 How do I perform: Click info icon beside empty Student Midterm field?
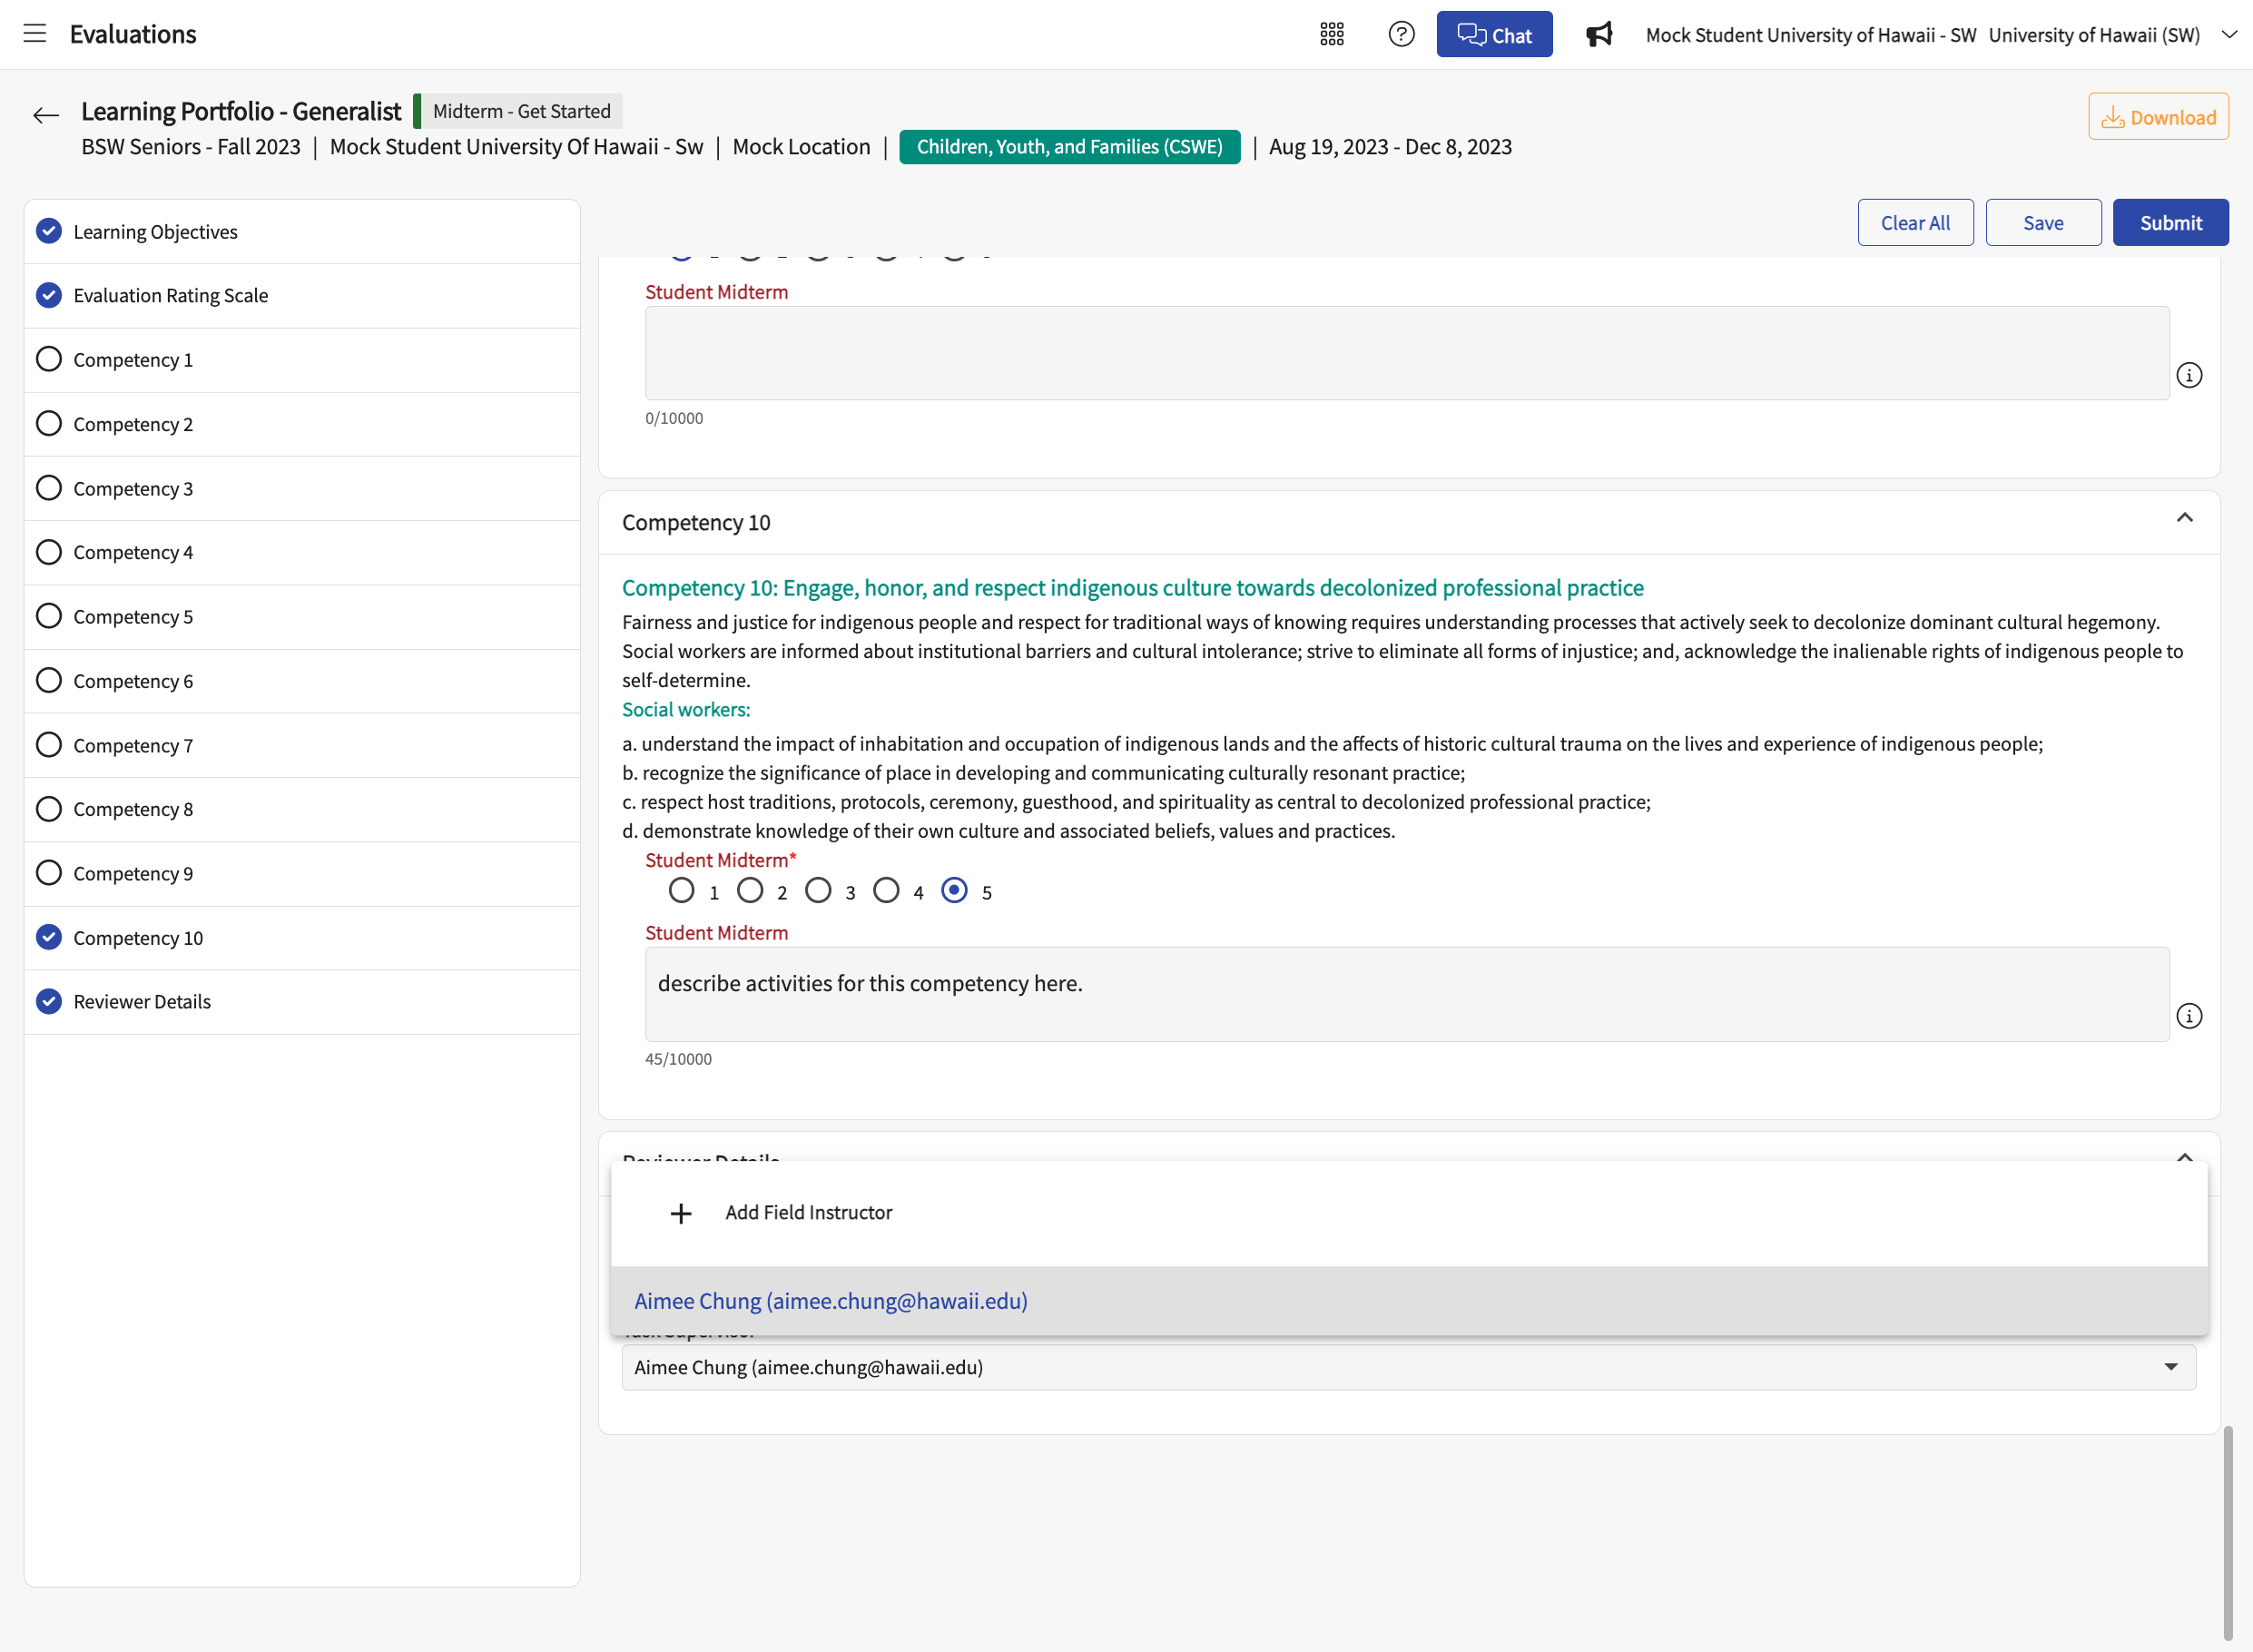point(2189,375)
